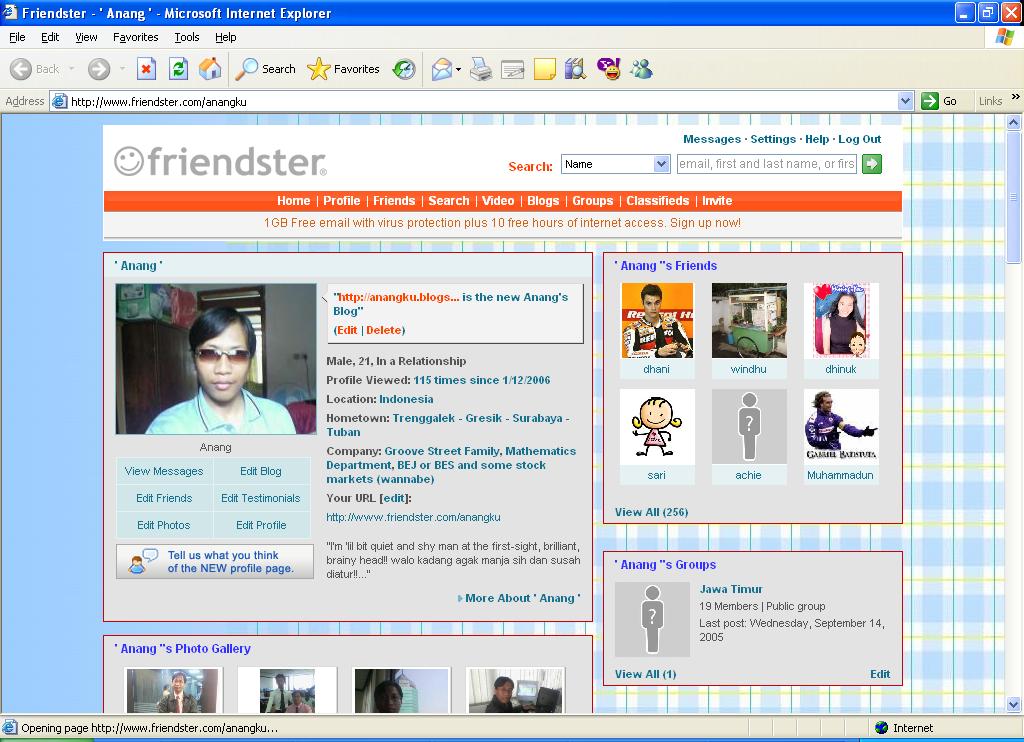Open the File menu
Image resolution: width=1024 pixels, height=742 pixels.
(x=17, y=37)
